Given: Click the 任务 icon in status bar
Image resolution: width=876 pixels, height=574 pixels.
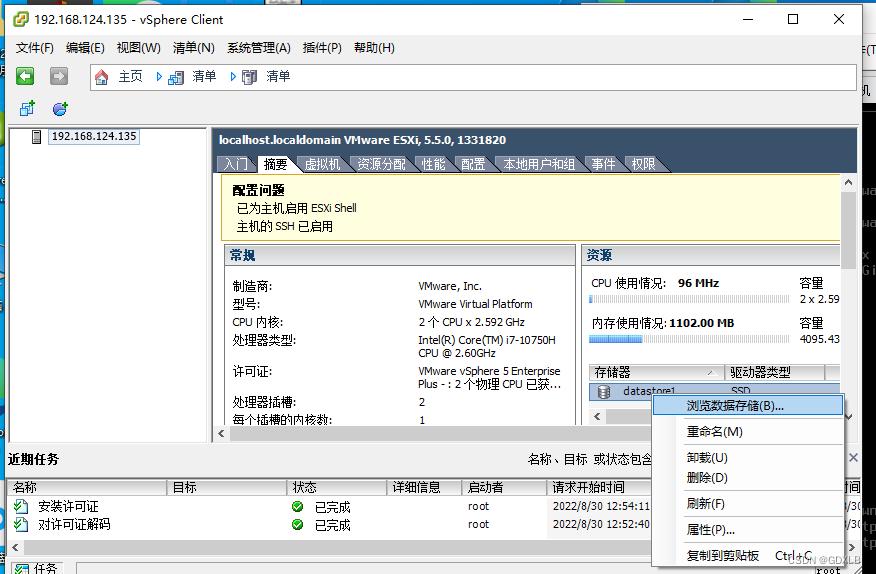Looking at the screenshot, I should click(21, 568).
